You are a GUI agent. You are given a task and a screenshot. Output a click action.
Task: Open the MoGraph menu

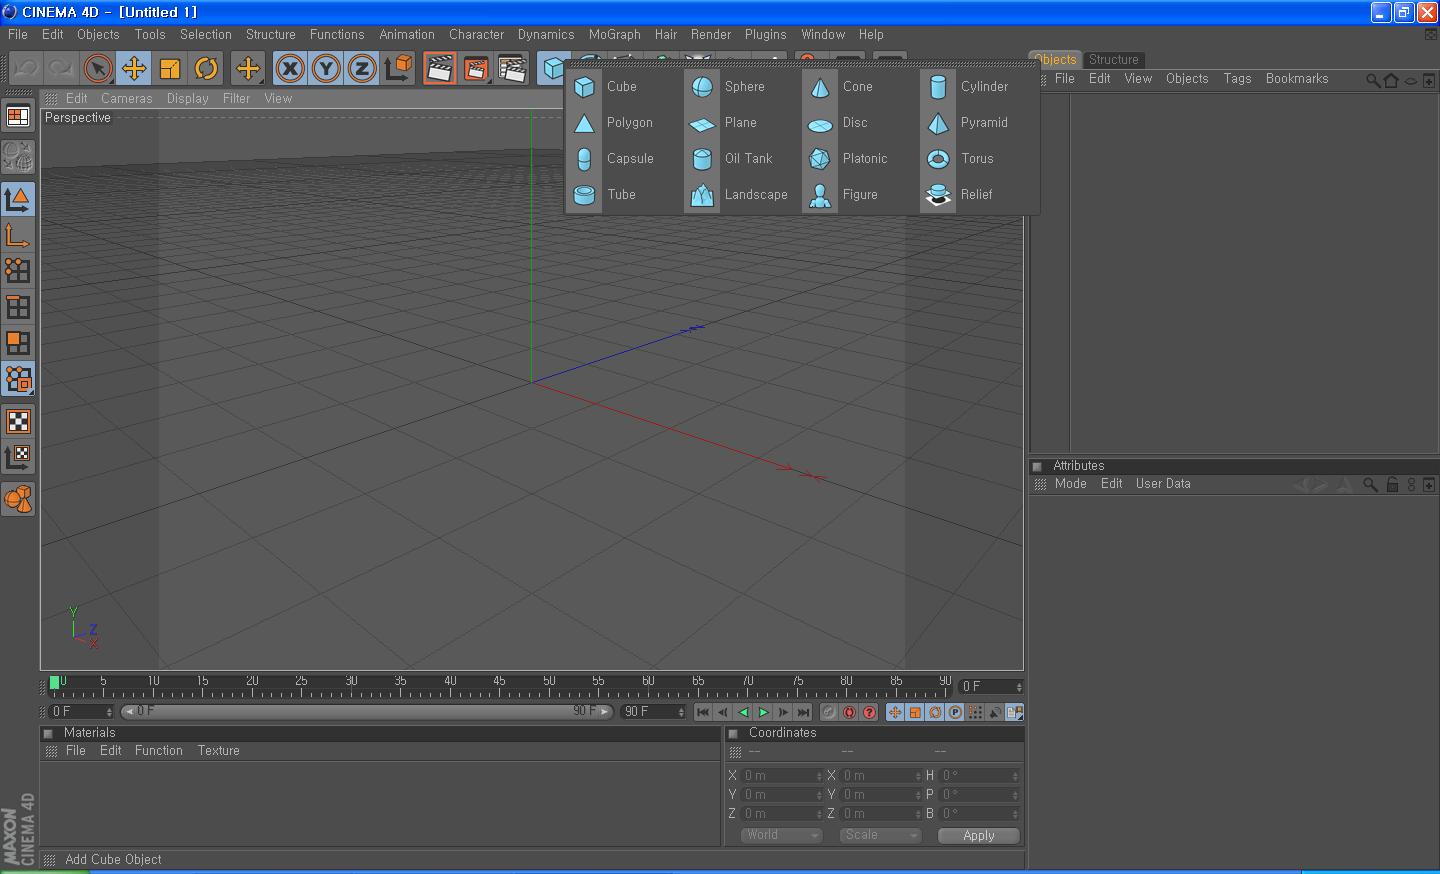[x=614, y=34]
